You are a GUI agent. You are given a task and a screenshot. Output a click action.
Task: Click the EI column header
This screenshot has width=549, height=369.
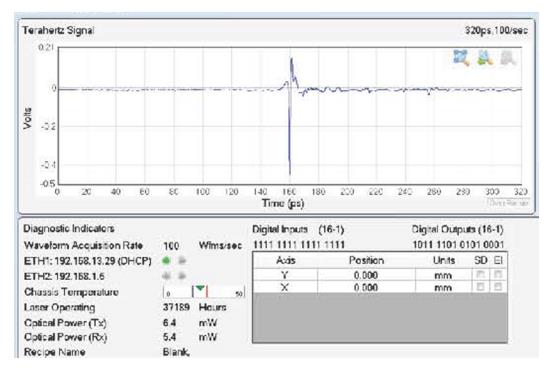(x=498, y=260)
